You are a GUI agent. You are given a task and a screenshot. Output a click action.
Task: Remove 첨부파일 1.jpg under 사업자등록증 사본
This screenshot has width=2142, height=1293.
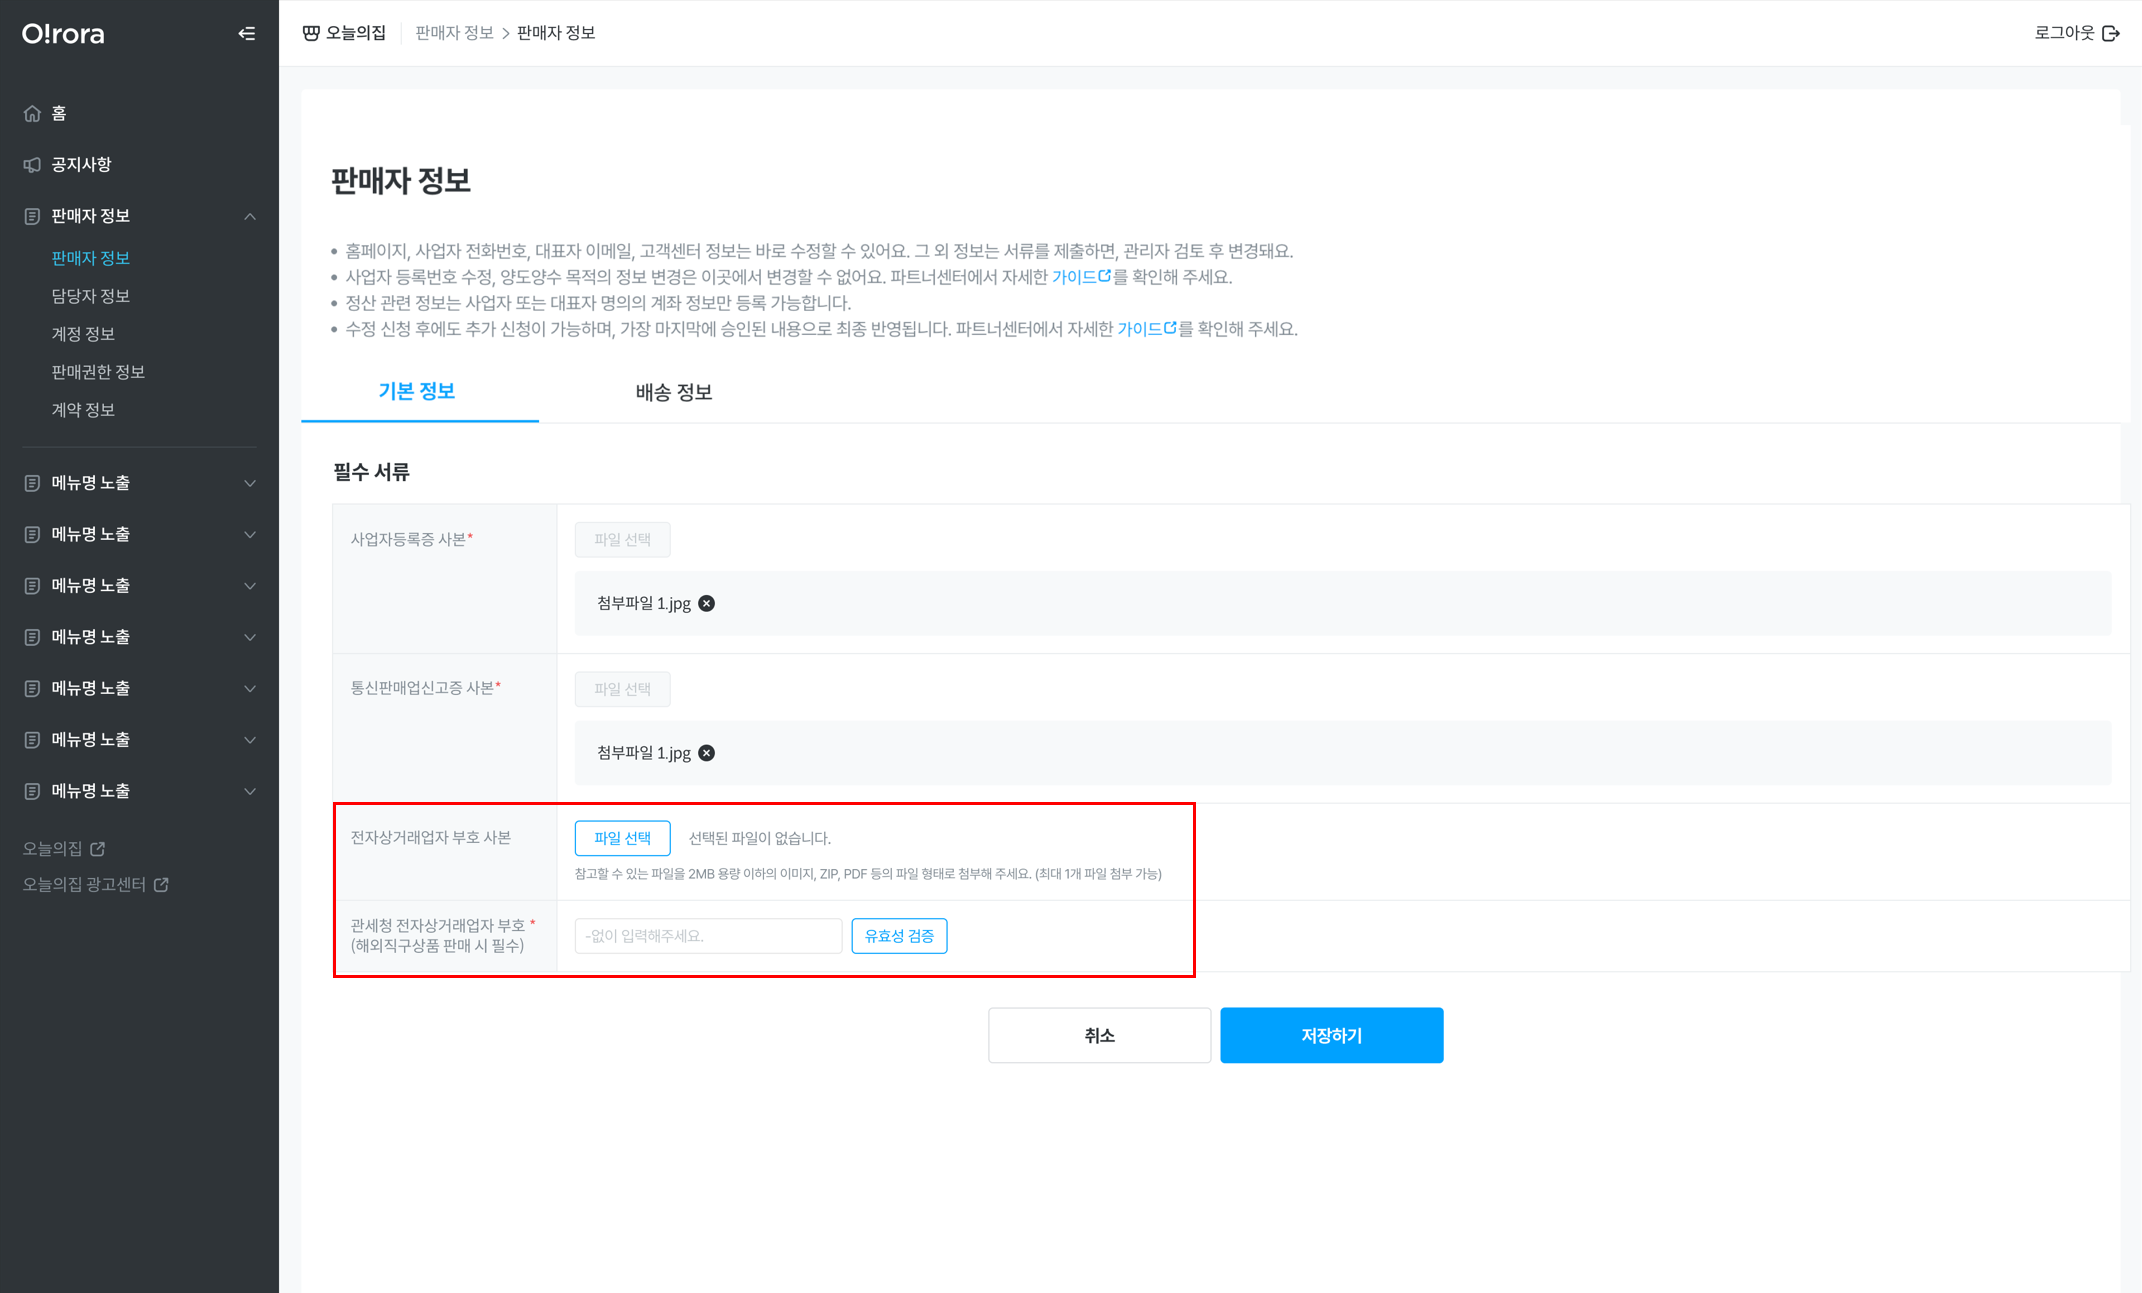[x=707, y=603]
